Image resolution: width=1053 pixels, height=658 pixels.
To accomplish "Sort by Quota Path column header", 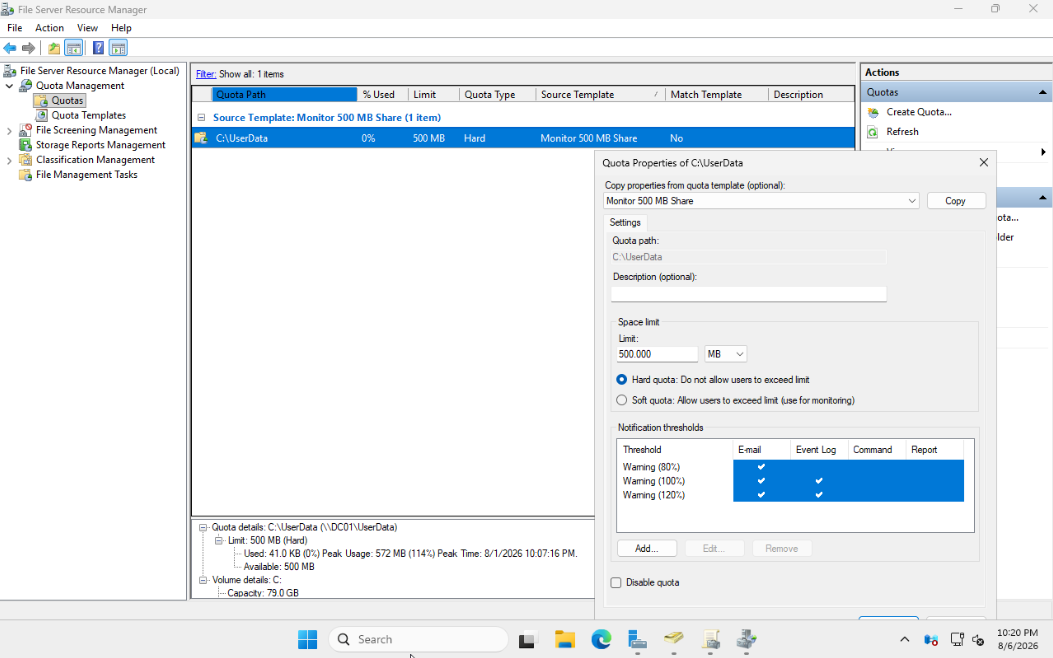I will click(x=285, y=95).
